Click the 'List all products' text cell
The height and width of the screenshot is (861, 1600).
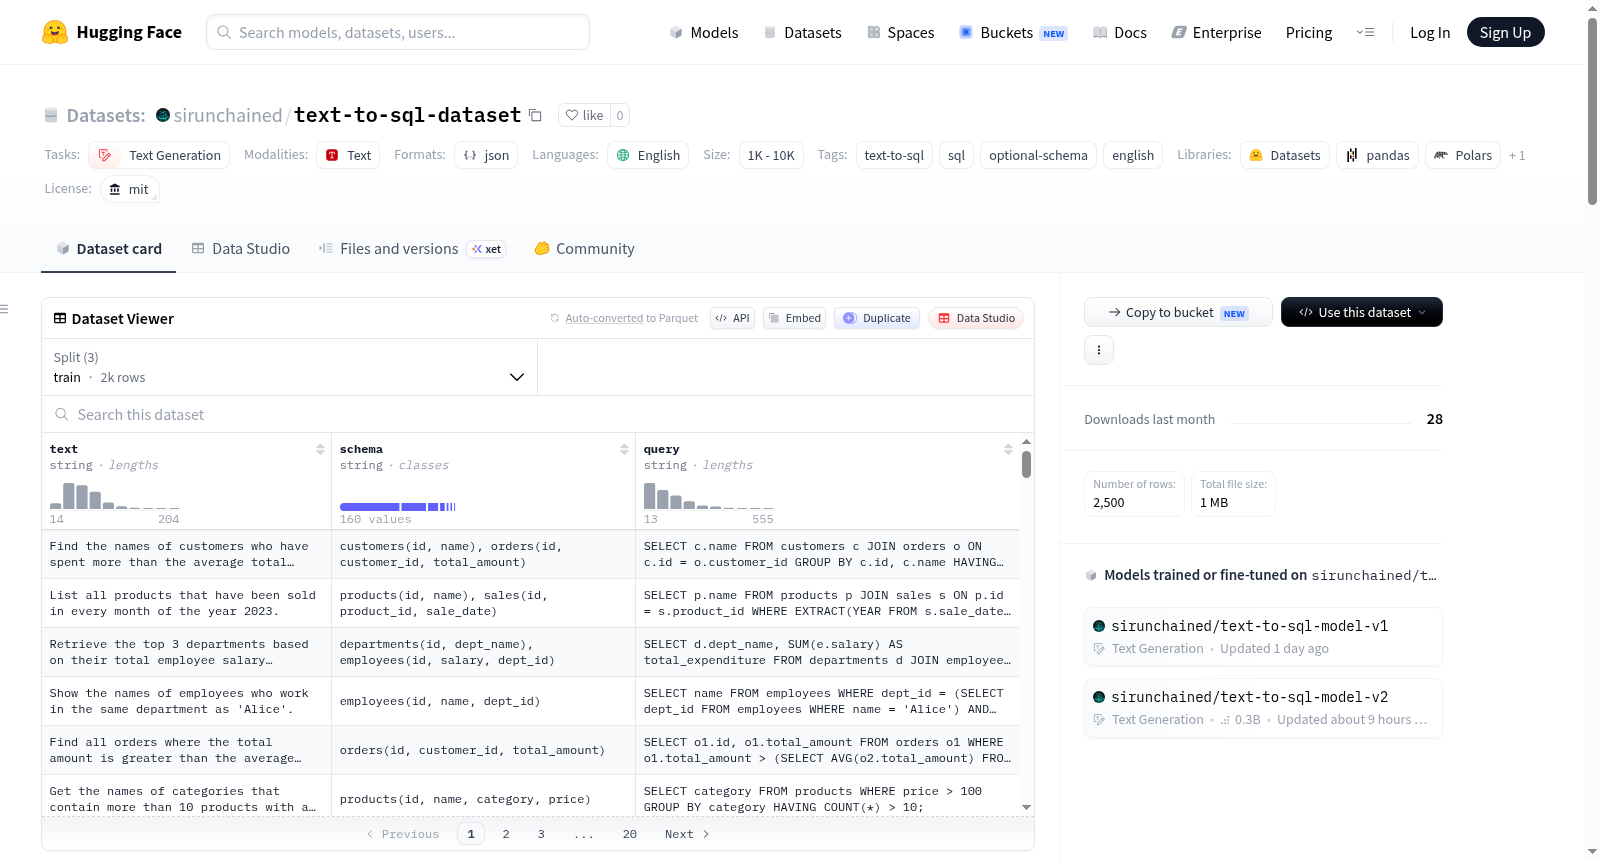[186, 603]
